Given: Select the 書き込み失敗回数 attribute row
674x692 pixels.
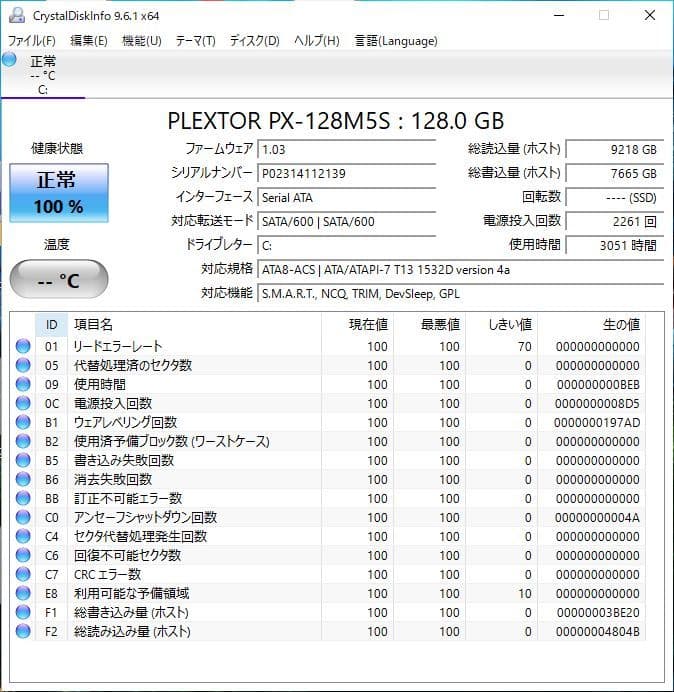Looking at the screenshot, I should point(328,460).
